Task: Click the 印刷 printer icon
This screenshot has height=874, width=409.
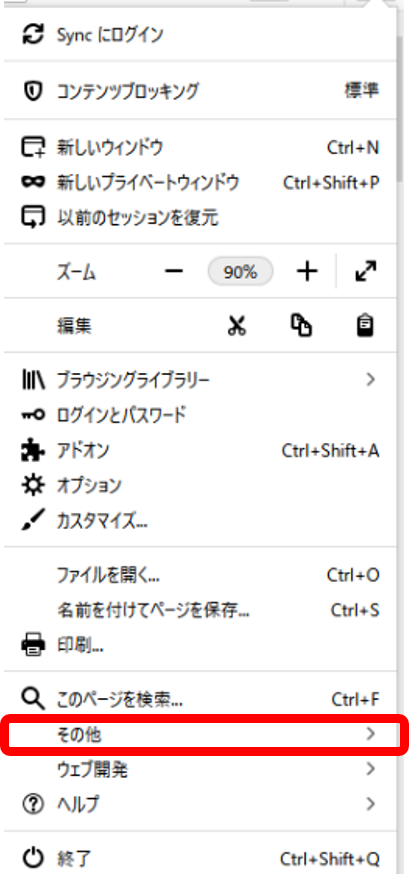Action: 33,645
